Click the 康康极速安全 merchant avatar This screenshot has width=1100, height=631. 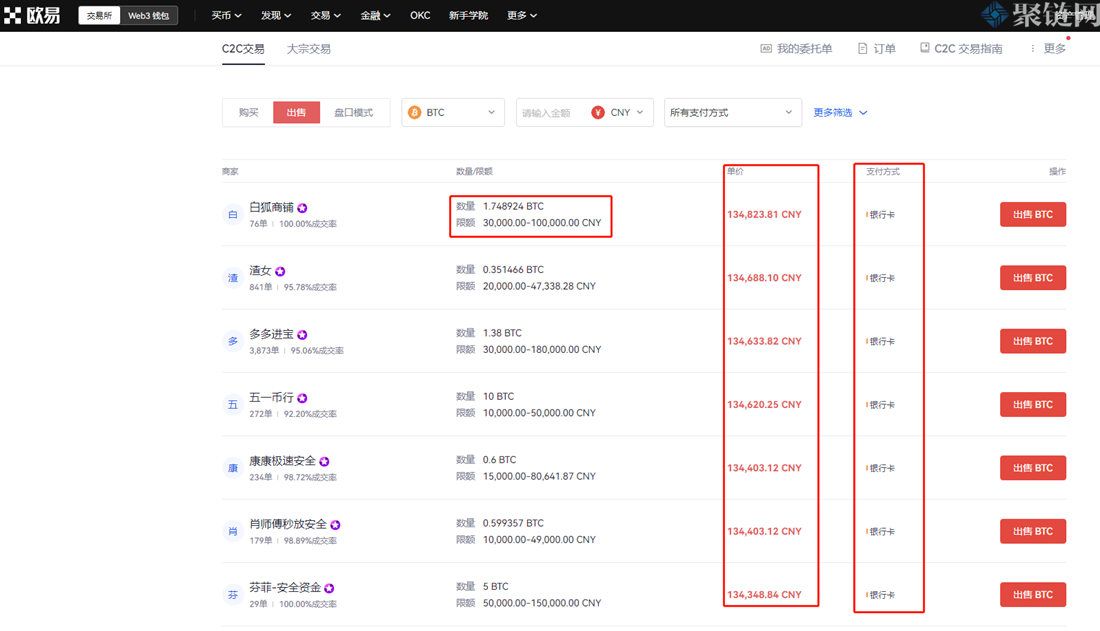(233, 468)
